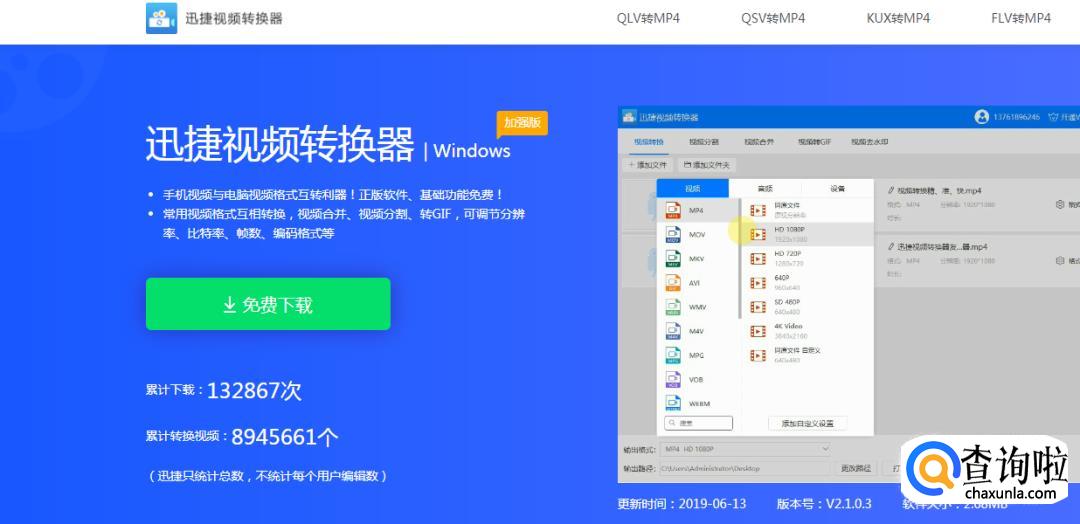1080x524 pixels.
Task: Open the QSV转MP4 navigation link
Action: [x=773, y=19]
